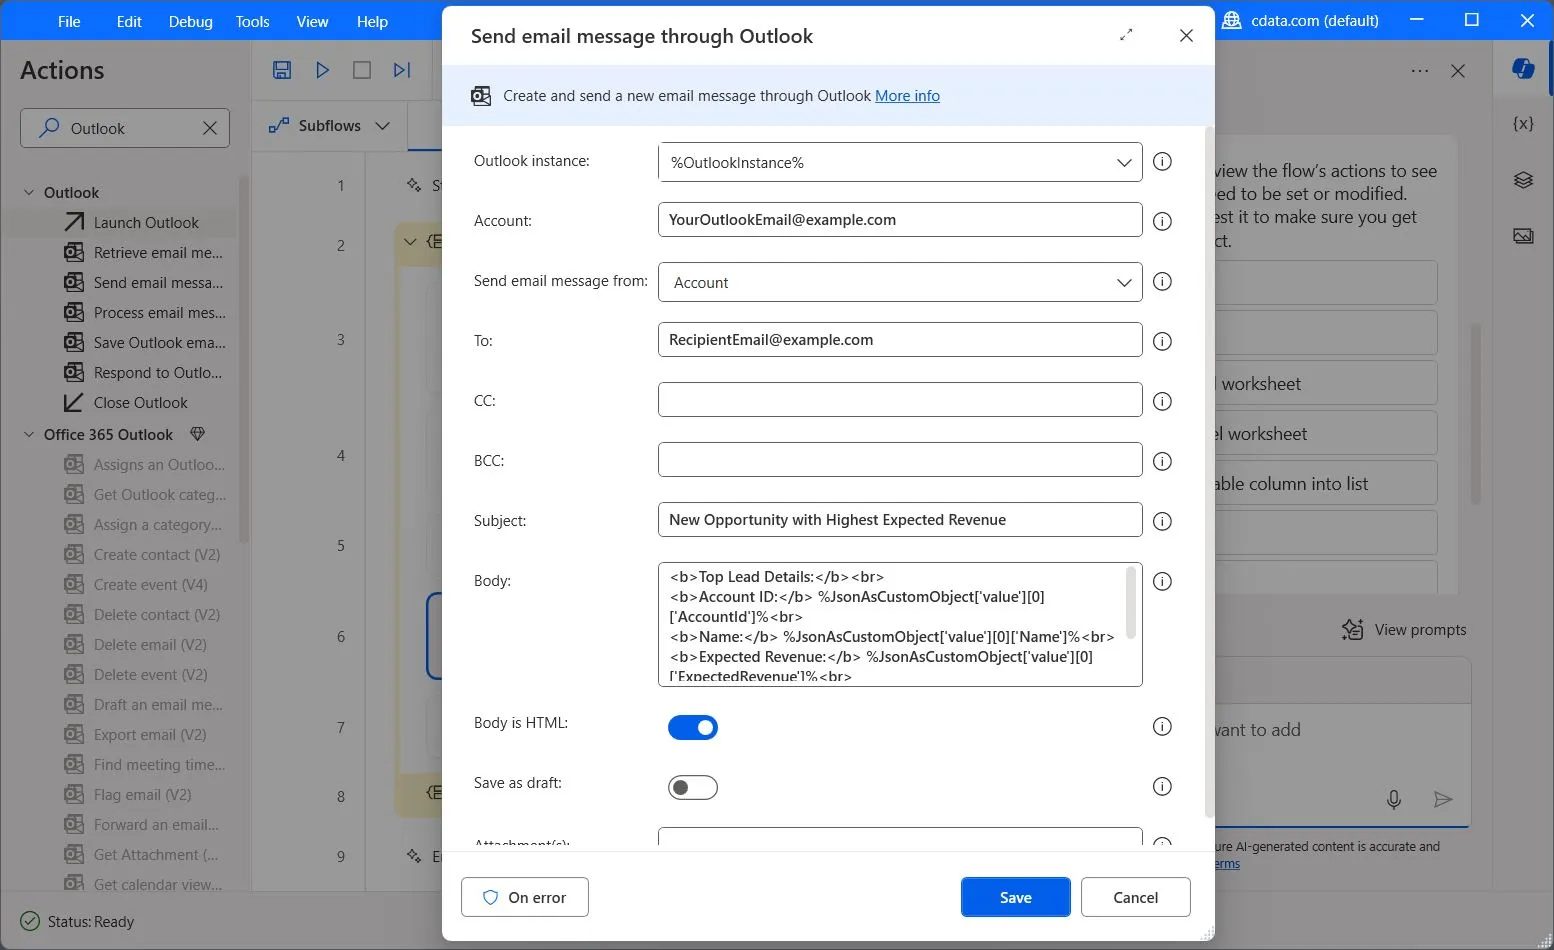Expand the dialog using resize arrows icon

tap(1126, 35)
